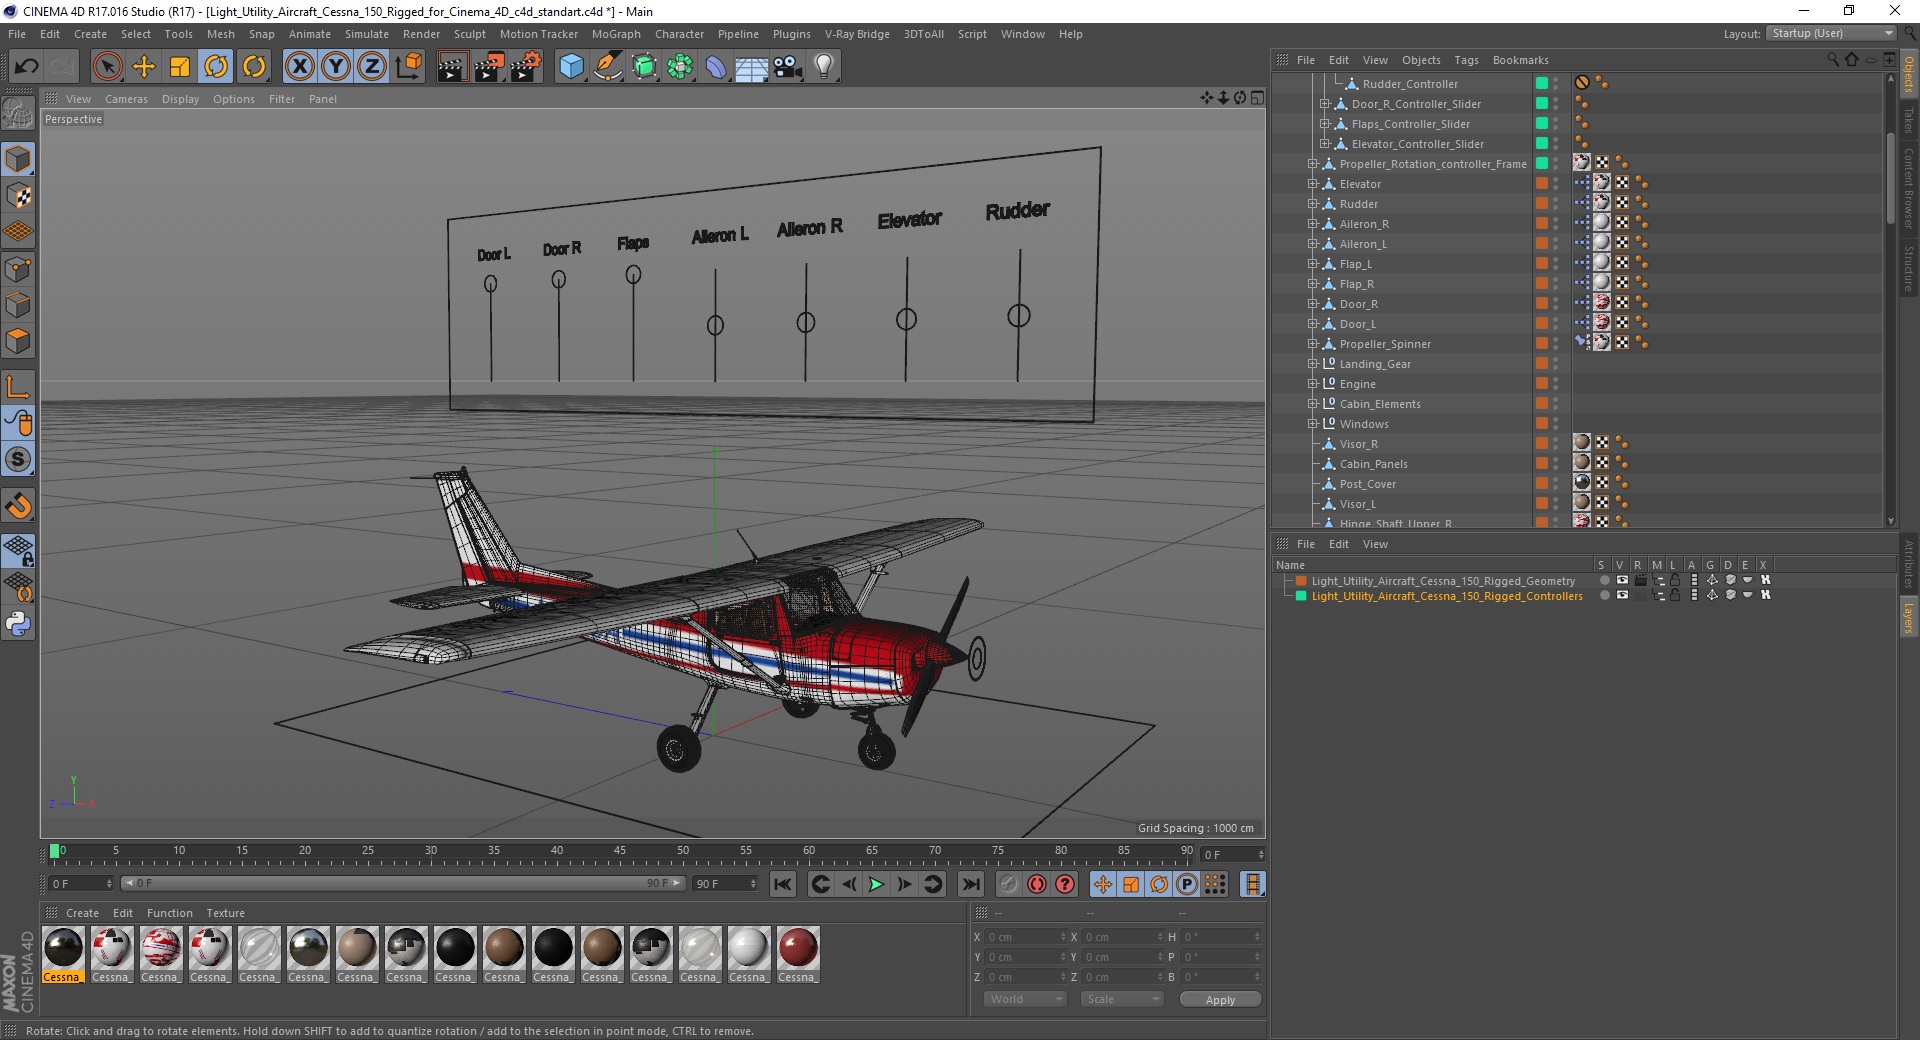
Task: Go to start of animation
Action: click(783, 884)
